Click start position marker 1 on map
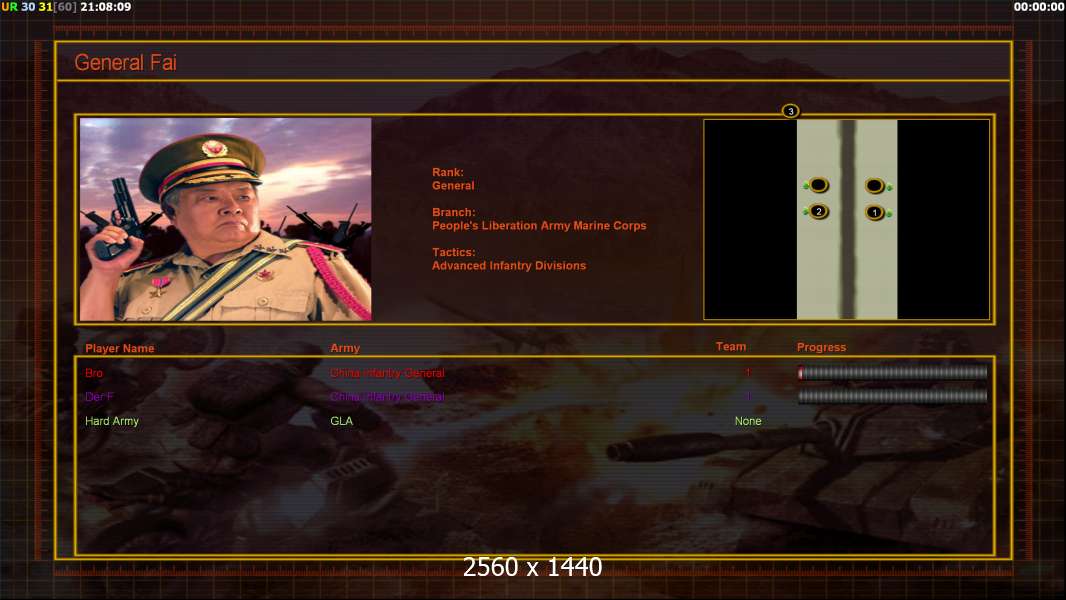This screenshot has height=600, width=1066. (875, 213)
